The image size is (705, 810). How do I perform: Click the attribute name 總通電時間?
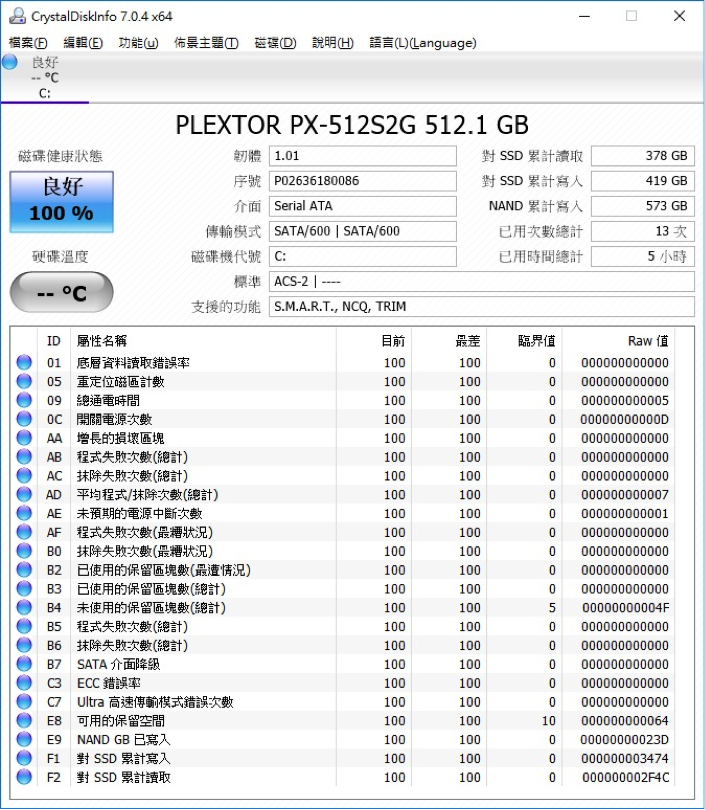(x=108, y=400)
